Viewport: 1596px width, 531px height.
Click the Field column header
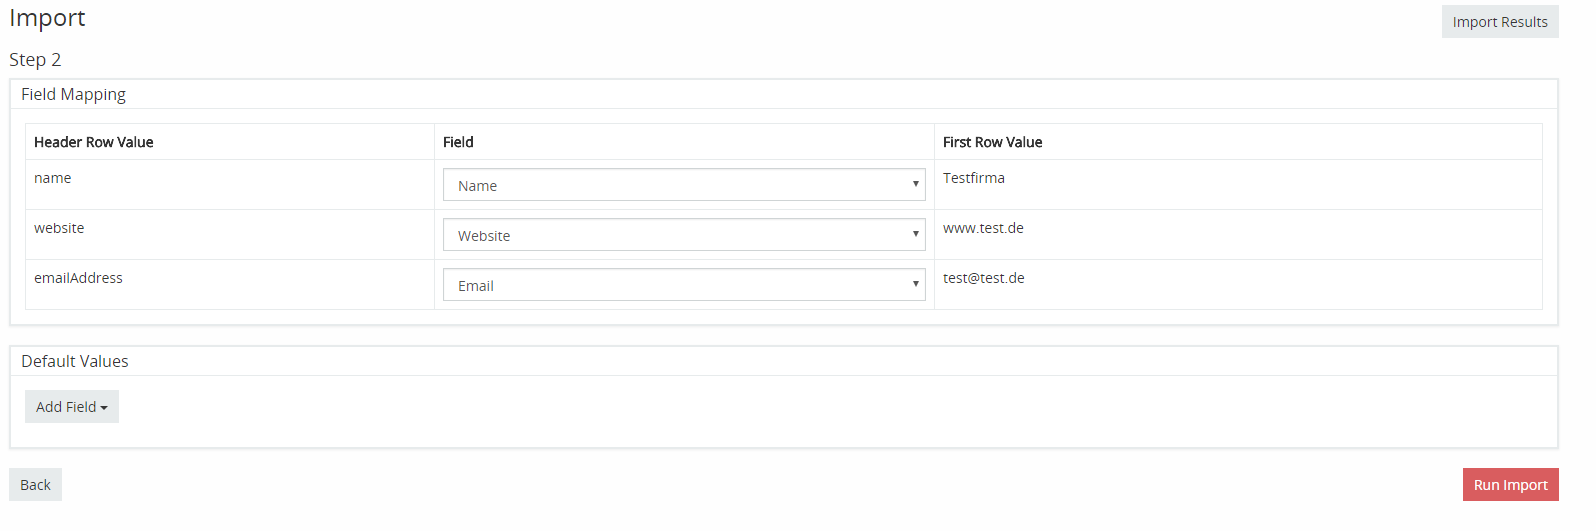(x=458, y=142)
